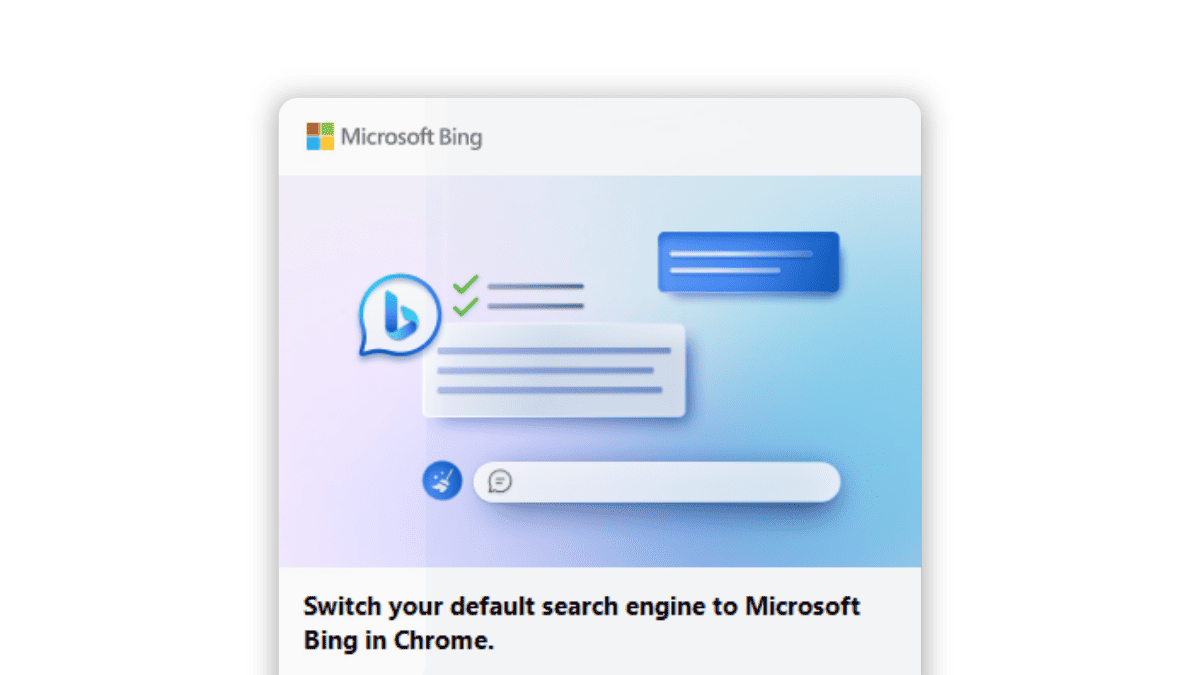Focus the rounded chat input bar
The width and height of the screenshot is (1200, 675).
[x=656, y=482]
